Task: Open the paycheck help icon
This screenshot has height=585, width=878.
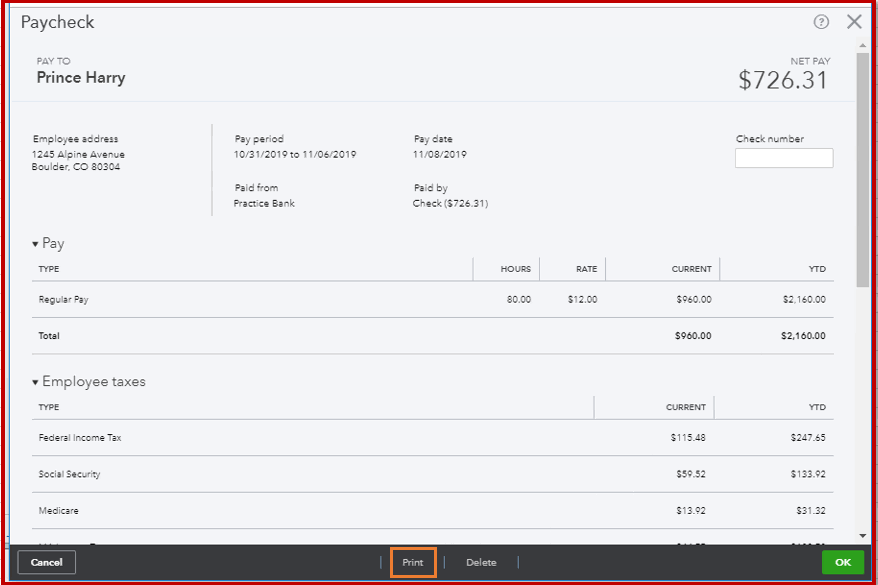Action: pos(822,22)
